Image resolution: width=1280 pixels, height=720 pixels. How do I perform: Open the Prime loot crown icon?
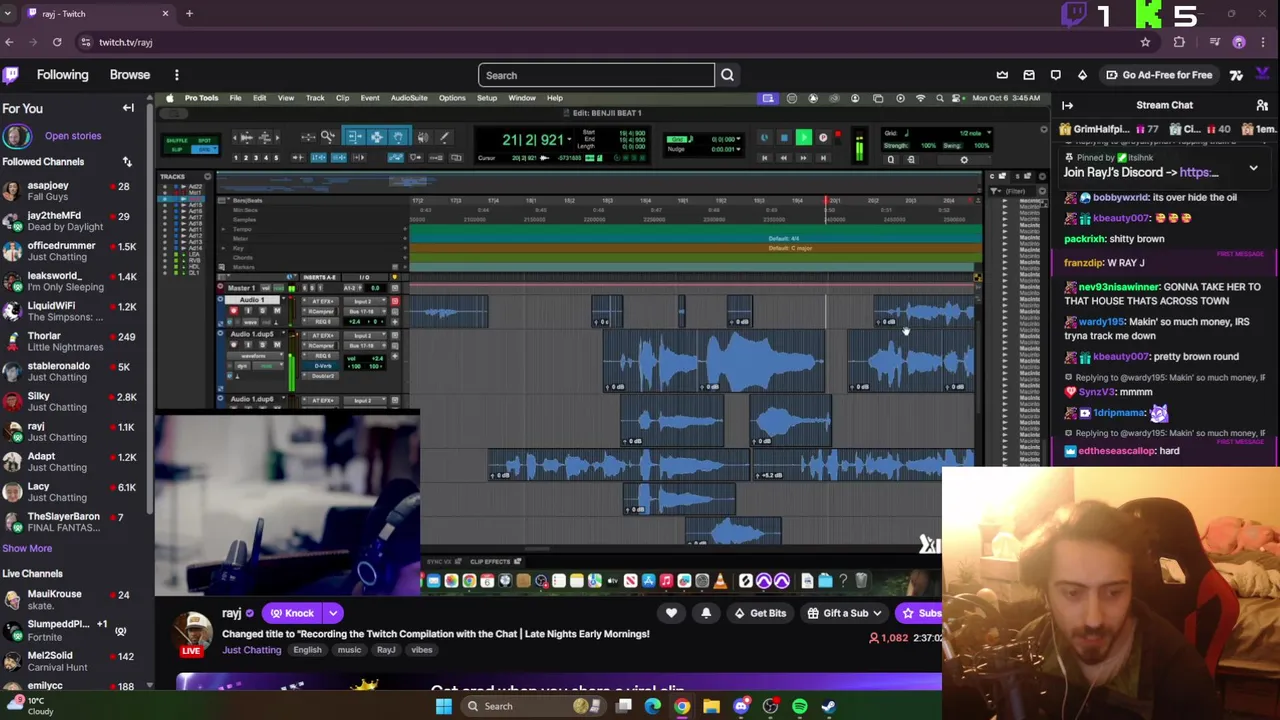1002,75
